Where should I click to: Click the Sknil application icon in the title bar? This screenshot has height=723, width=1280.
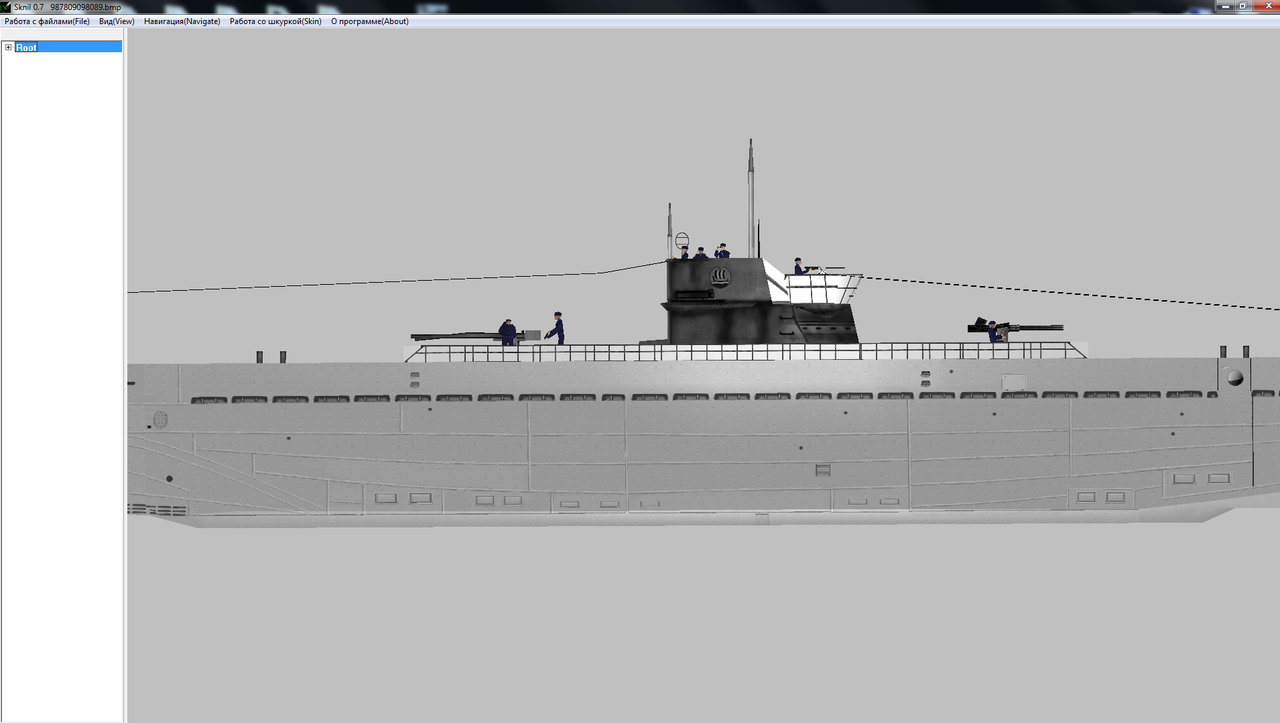(7, 5)
